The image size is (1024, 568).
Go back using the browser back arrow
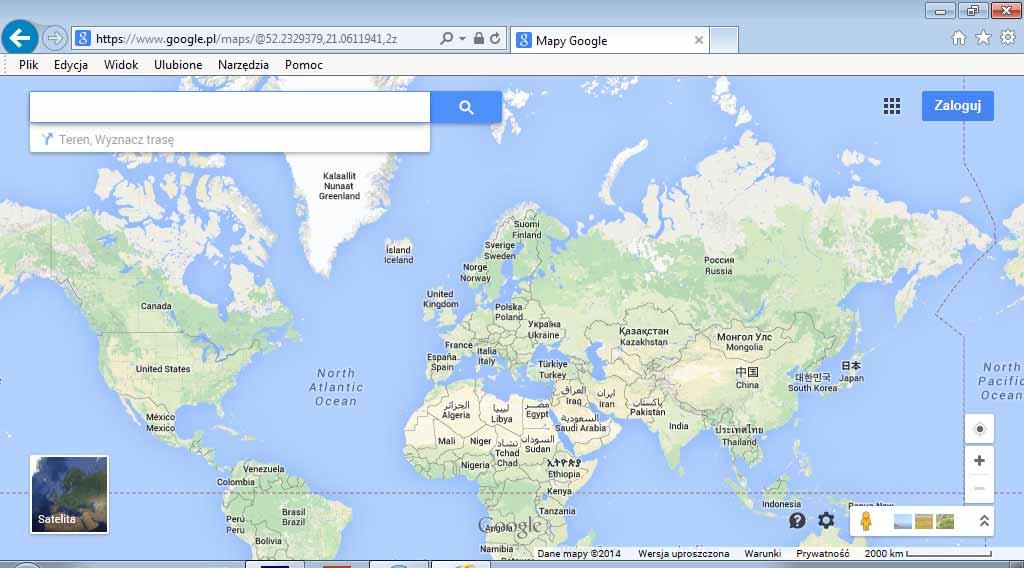[20, 38]
